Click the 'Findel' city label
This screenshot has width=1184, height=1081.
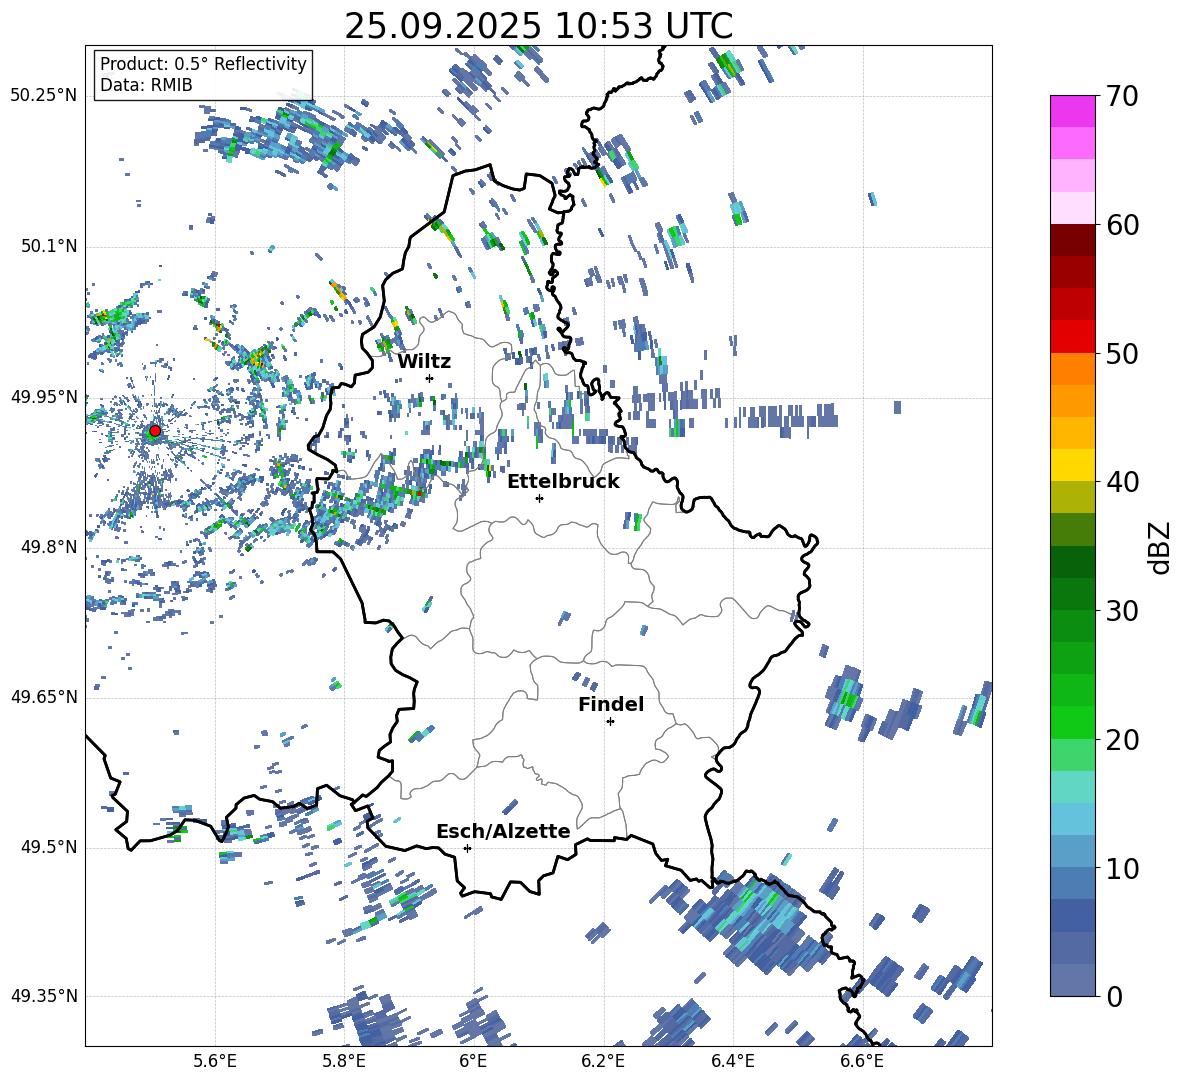click(x=611, y=704)
